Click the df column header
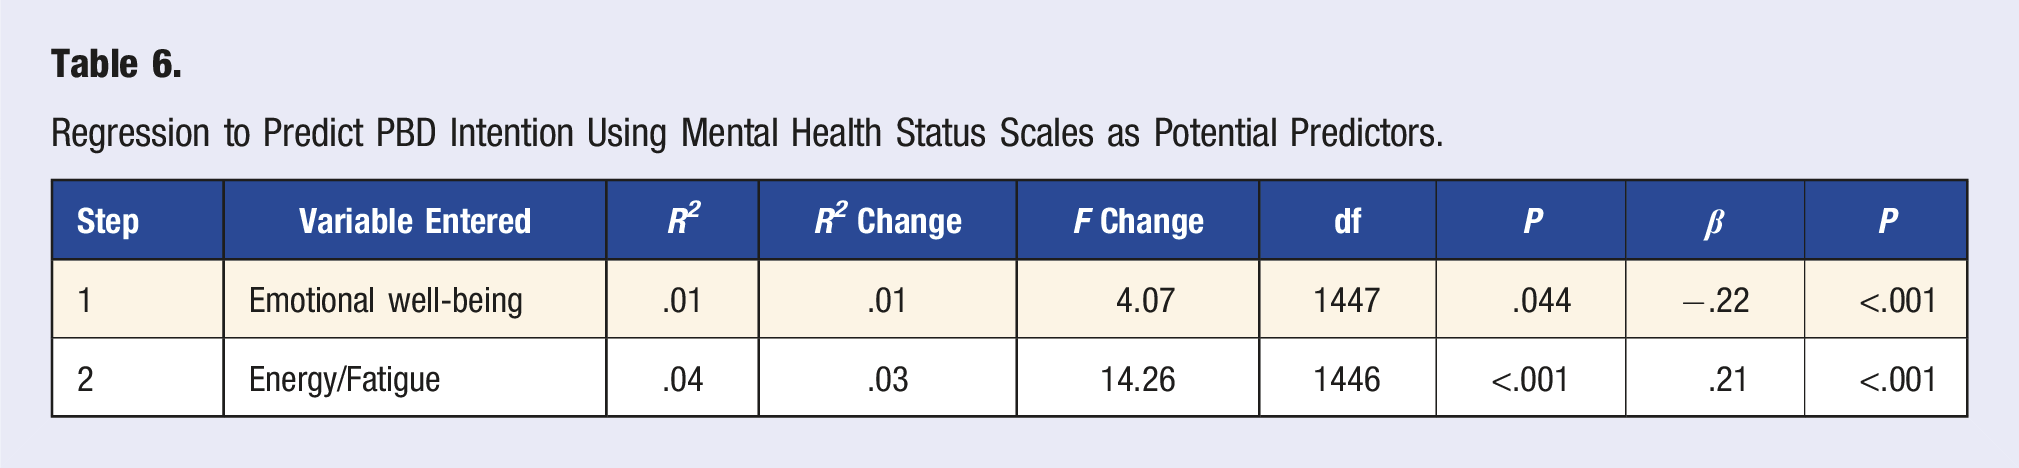2019x468 pixels. coord(1348,221)
